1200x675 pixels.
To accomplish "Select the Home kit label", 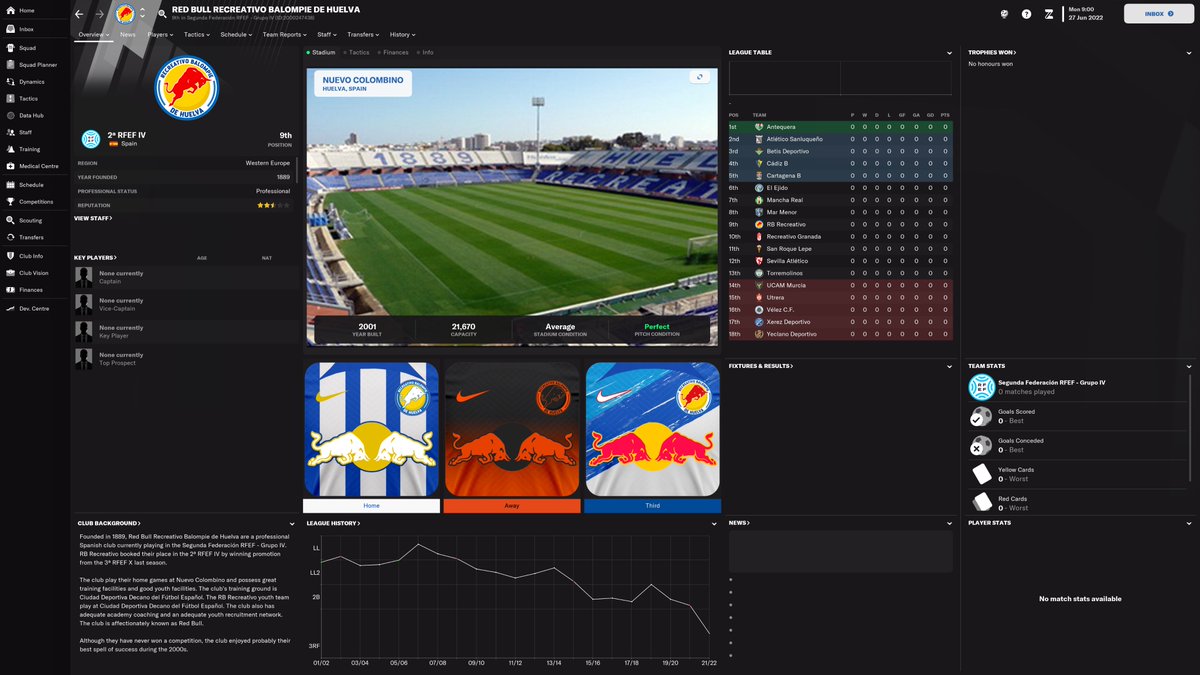I will coord(372,506).
